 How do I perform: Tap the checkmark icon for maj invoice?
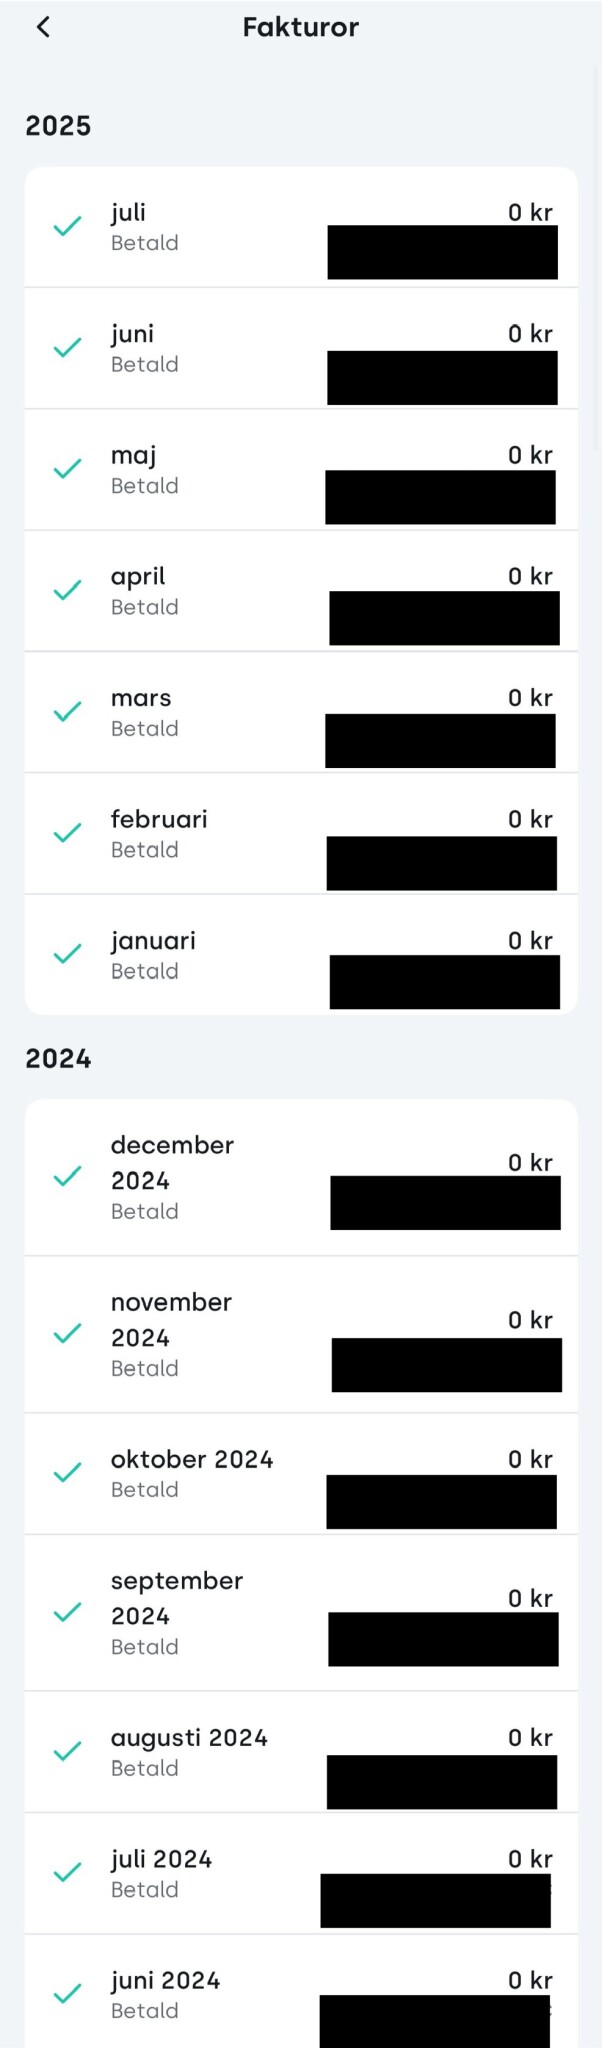(x=67, y=469)
